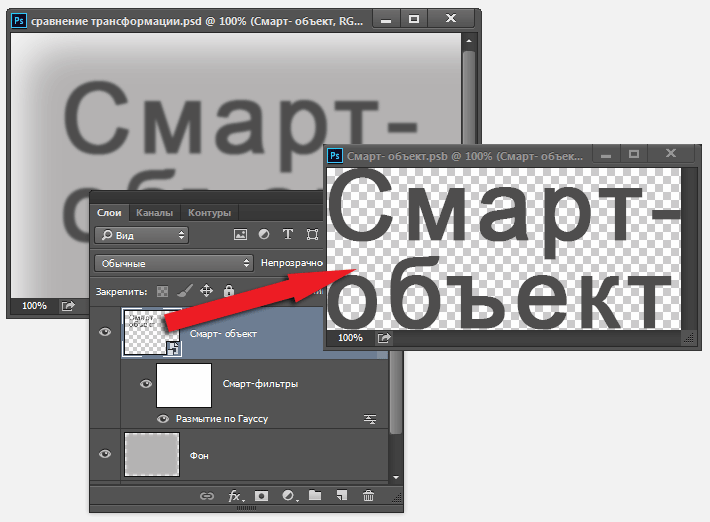This screenshot has height=522, width=710.
Task: Close the сравнение трансформации.psd window
Action: pos(451,19)
